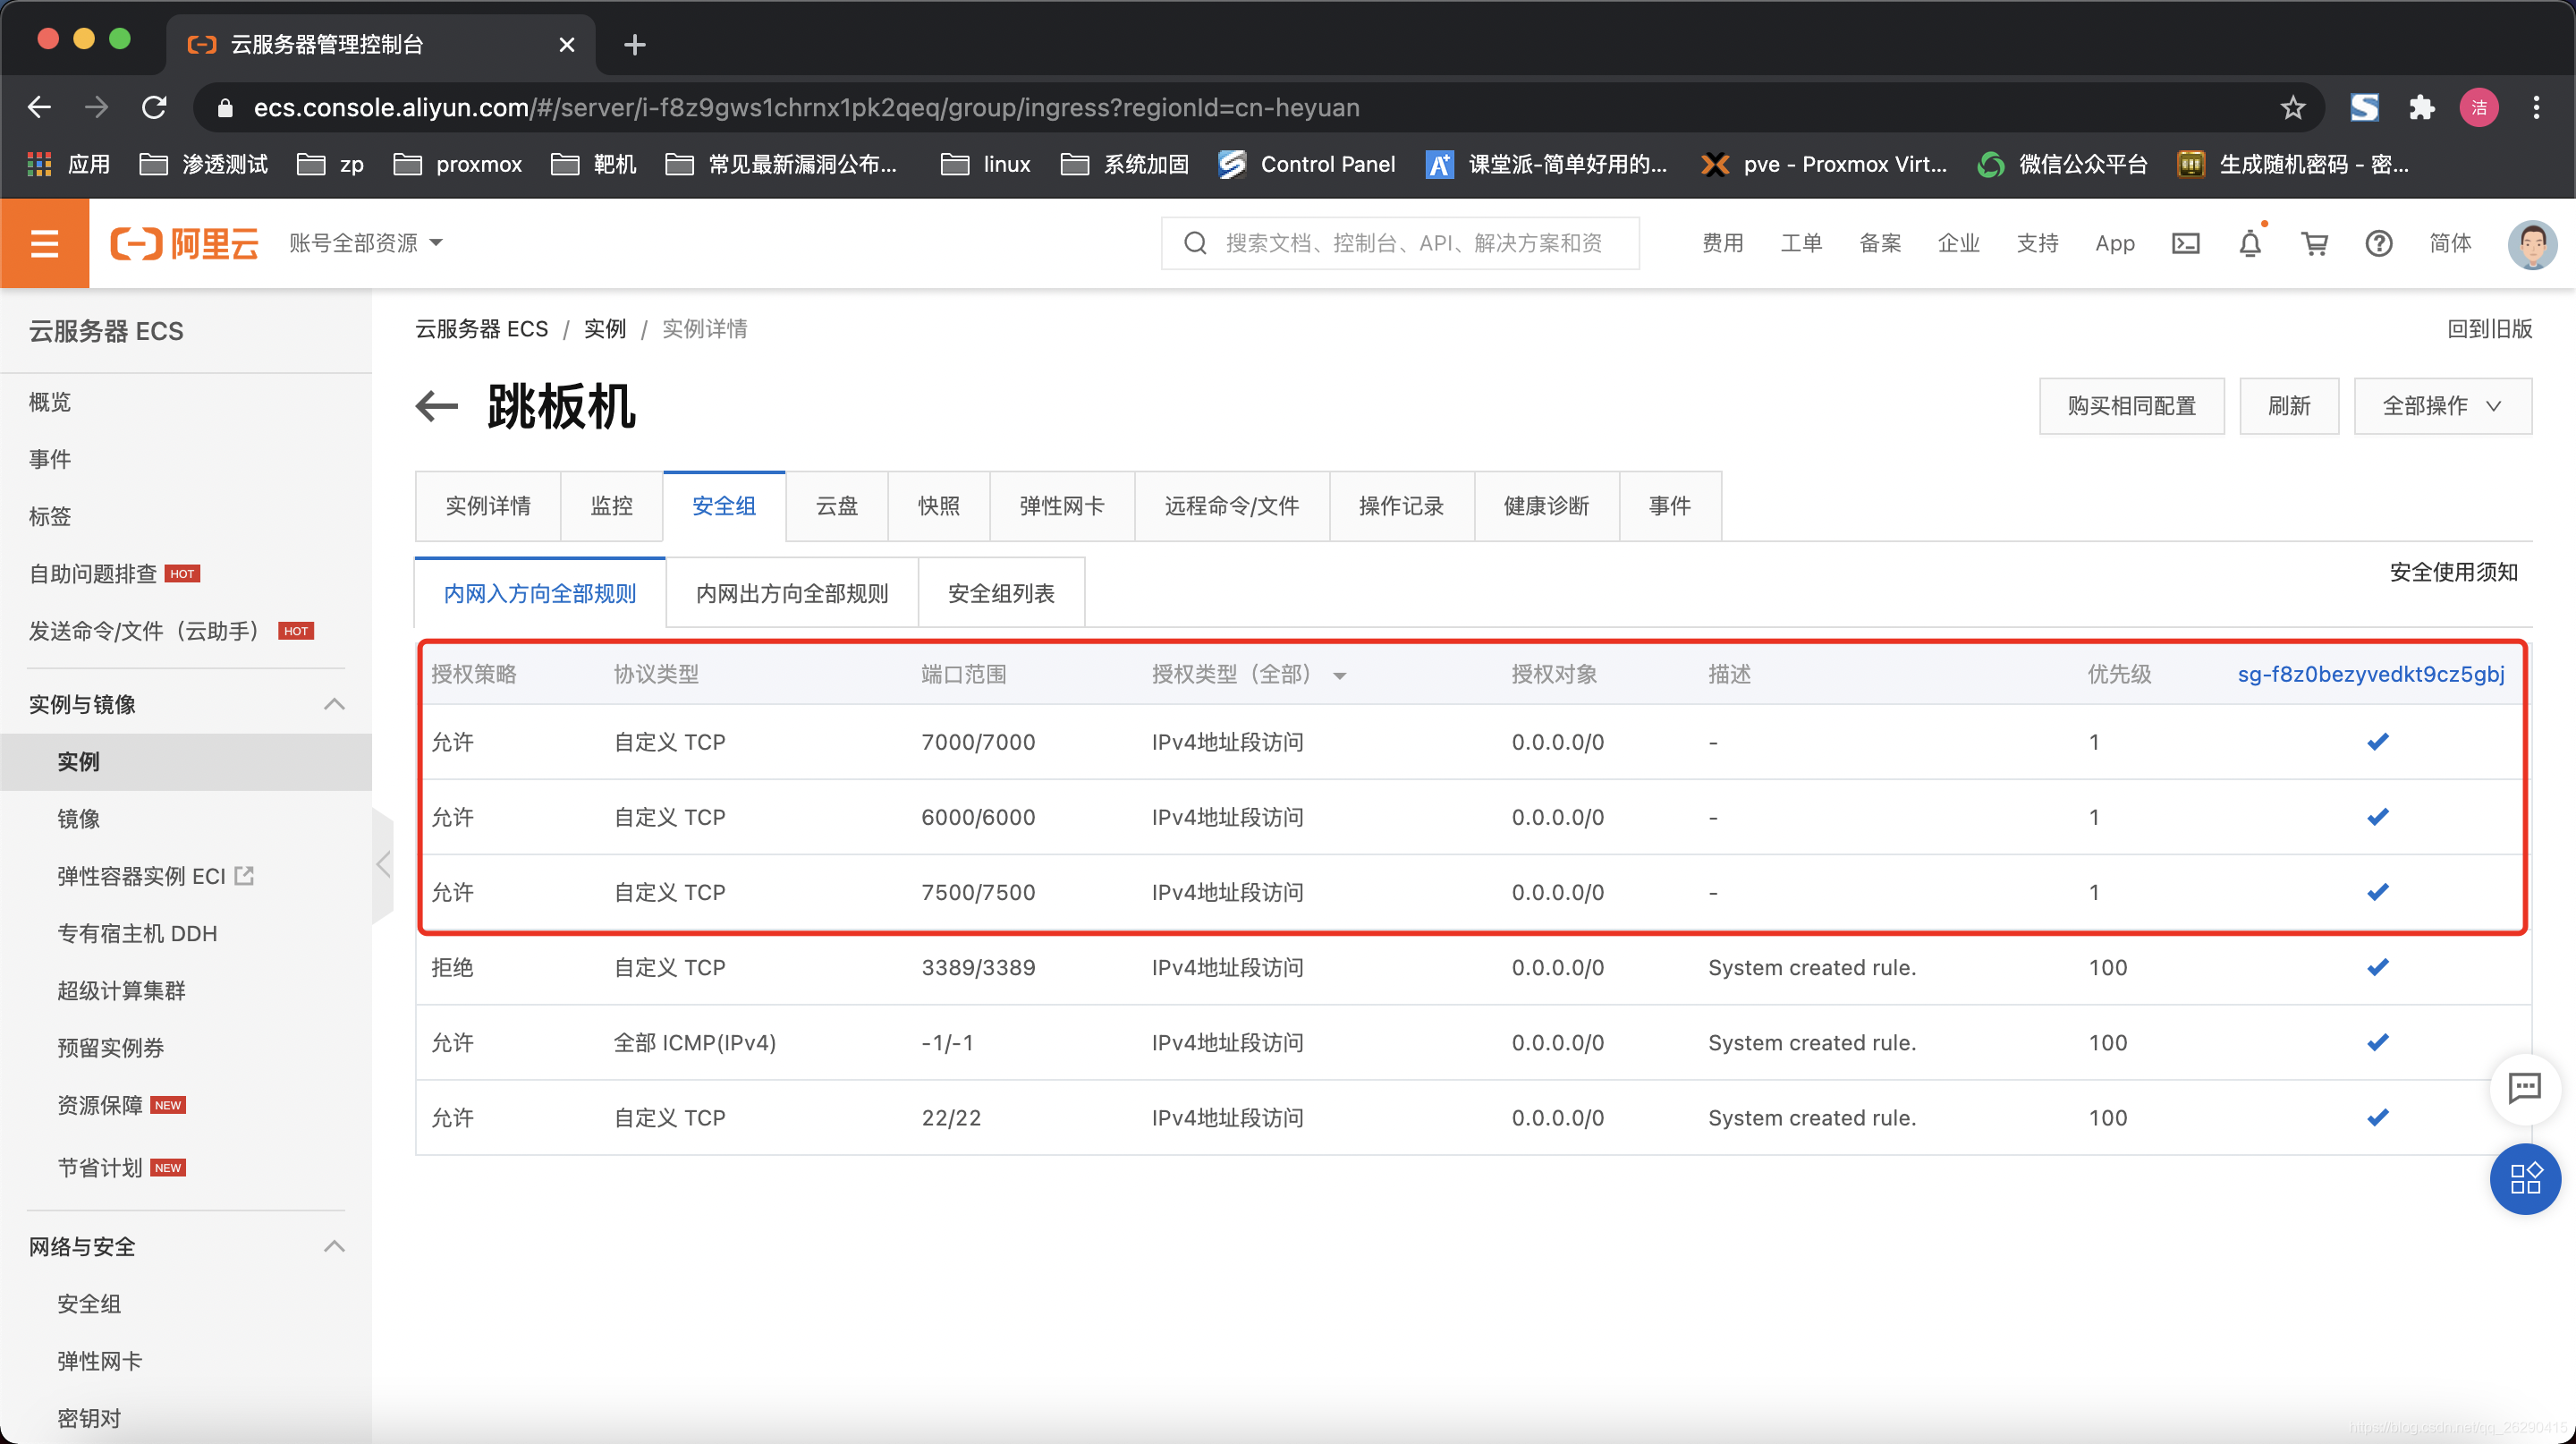Click the 回到旧版 link
The image size is (2576, 1444).
pos(2489,329)
